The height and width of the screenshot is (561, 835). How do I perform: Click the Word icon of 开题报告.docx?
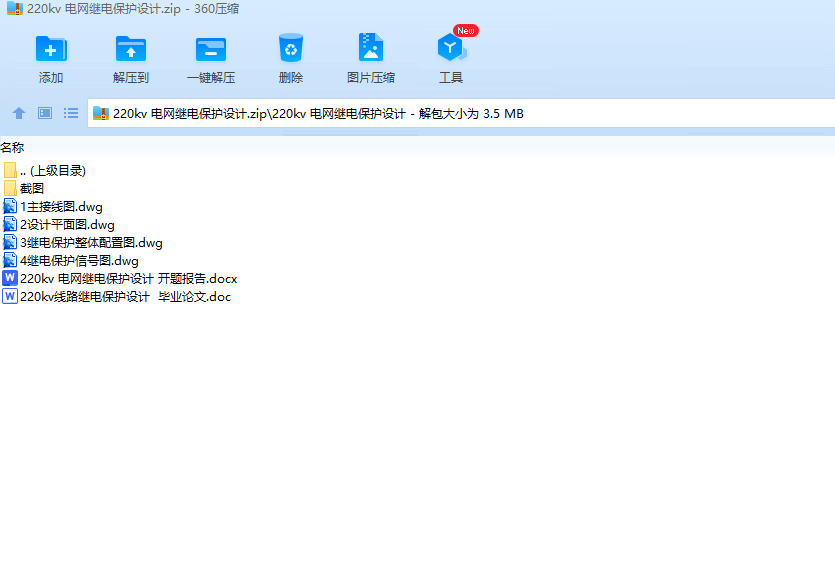(x=10, y=278)
